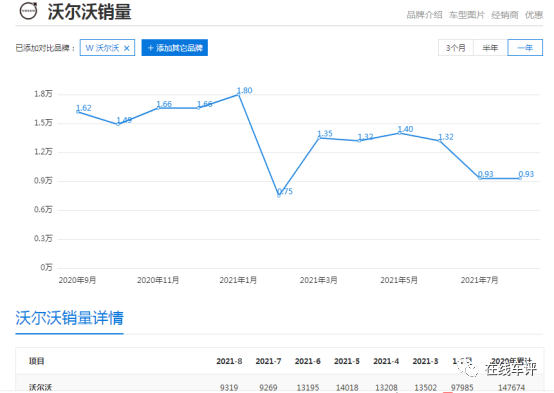
Task: Click the 2021-4 column header
Action: (386, 361)
